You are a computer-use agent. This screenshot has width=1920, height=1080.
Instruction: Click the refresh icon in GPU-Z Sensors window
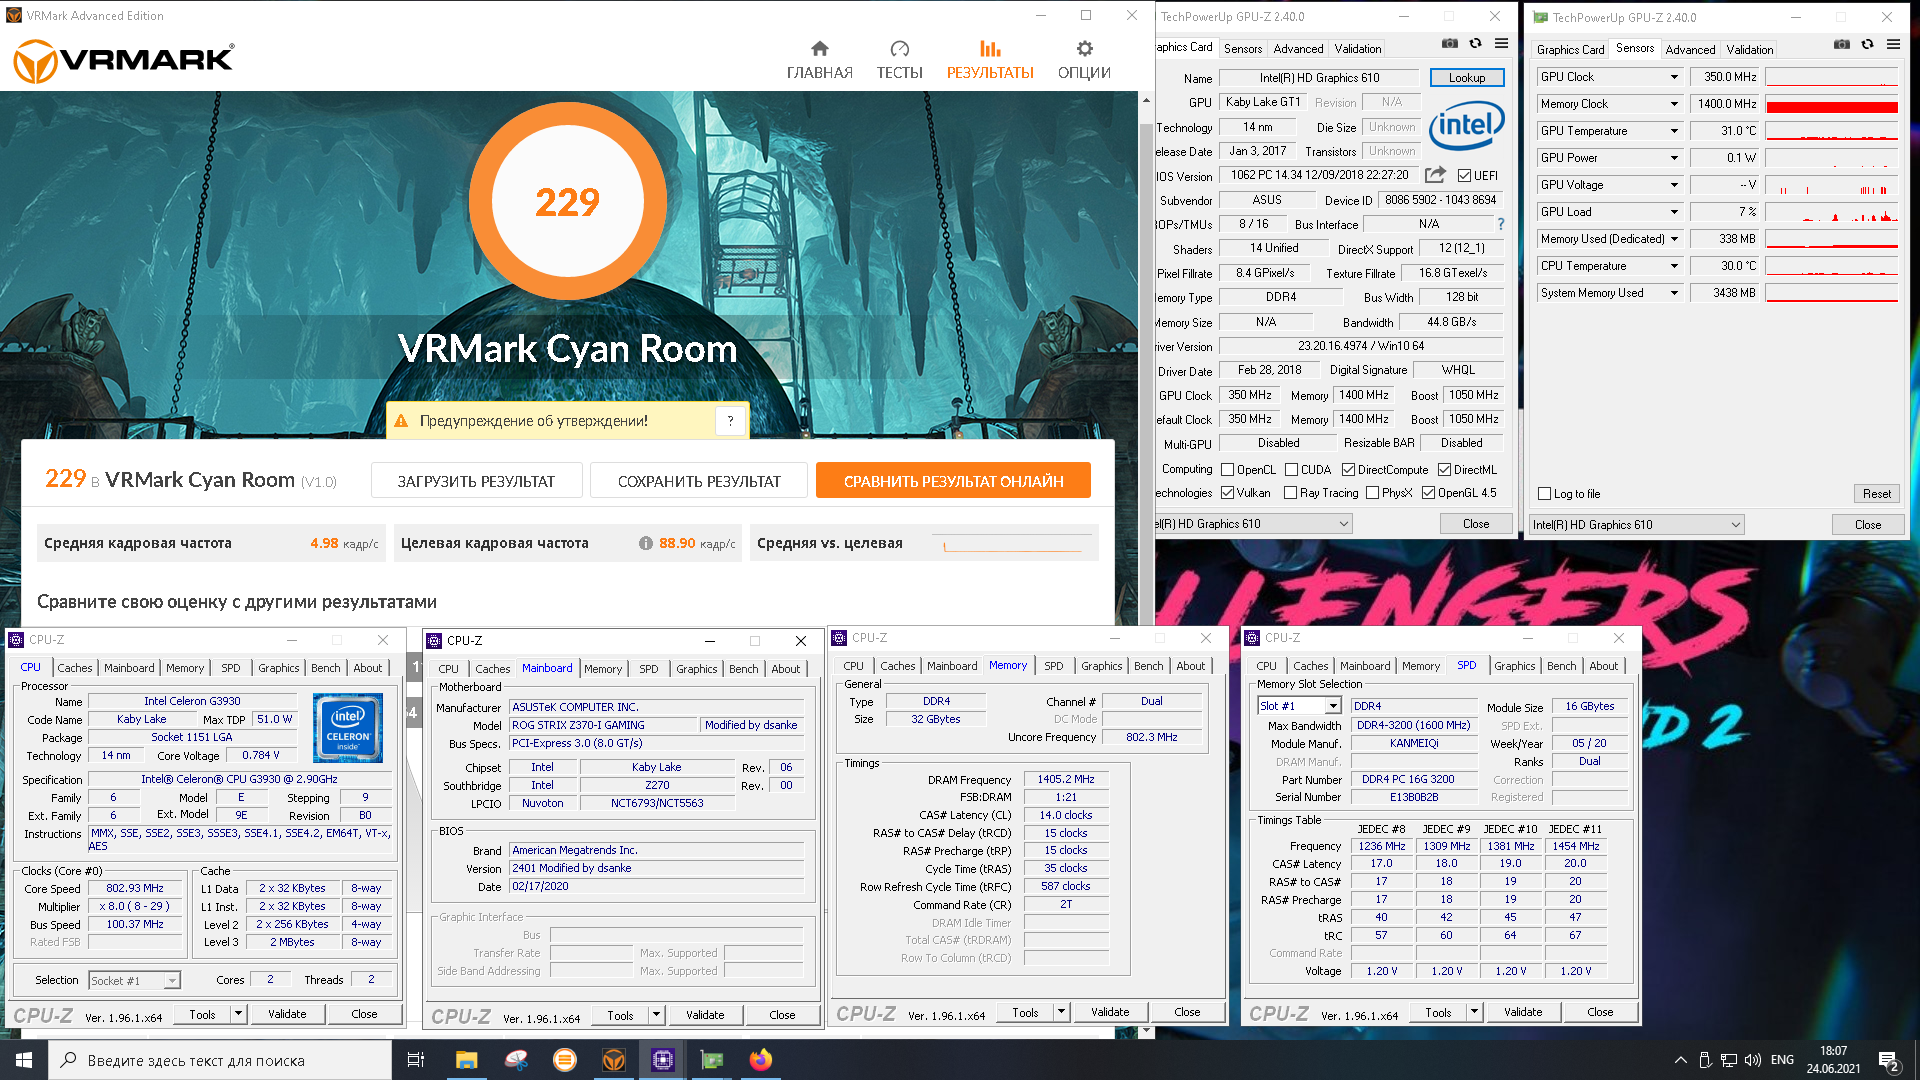point(1867,44)
